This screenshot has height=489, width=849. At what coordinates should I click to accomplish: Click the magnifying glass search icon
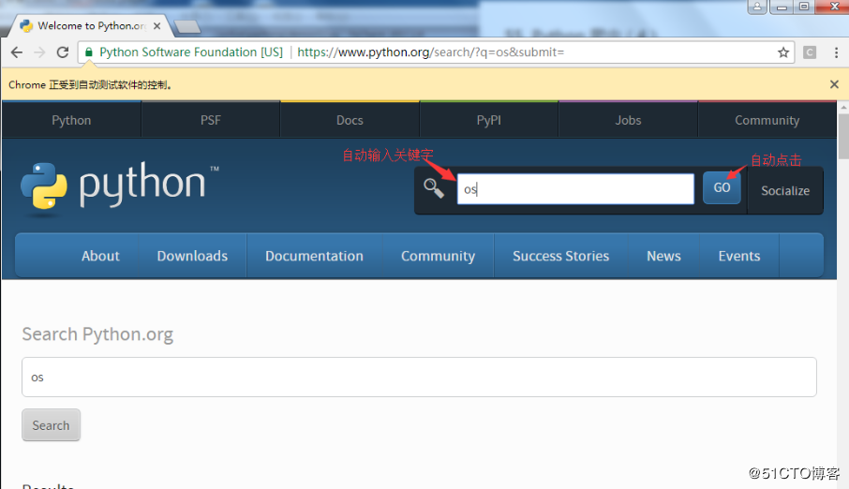(433, 188)
